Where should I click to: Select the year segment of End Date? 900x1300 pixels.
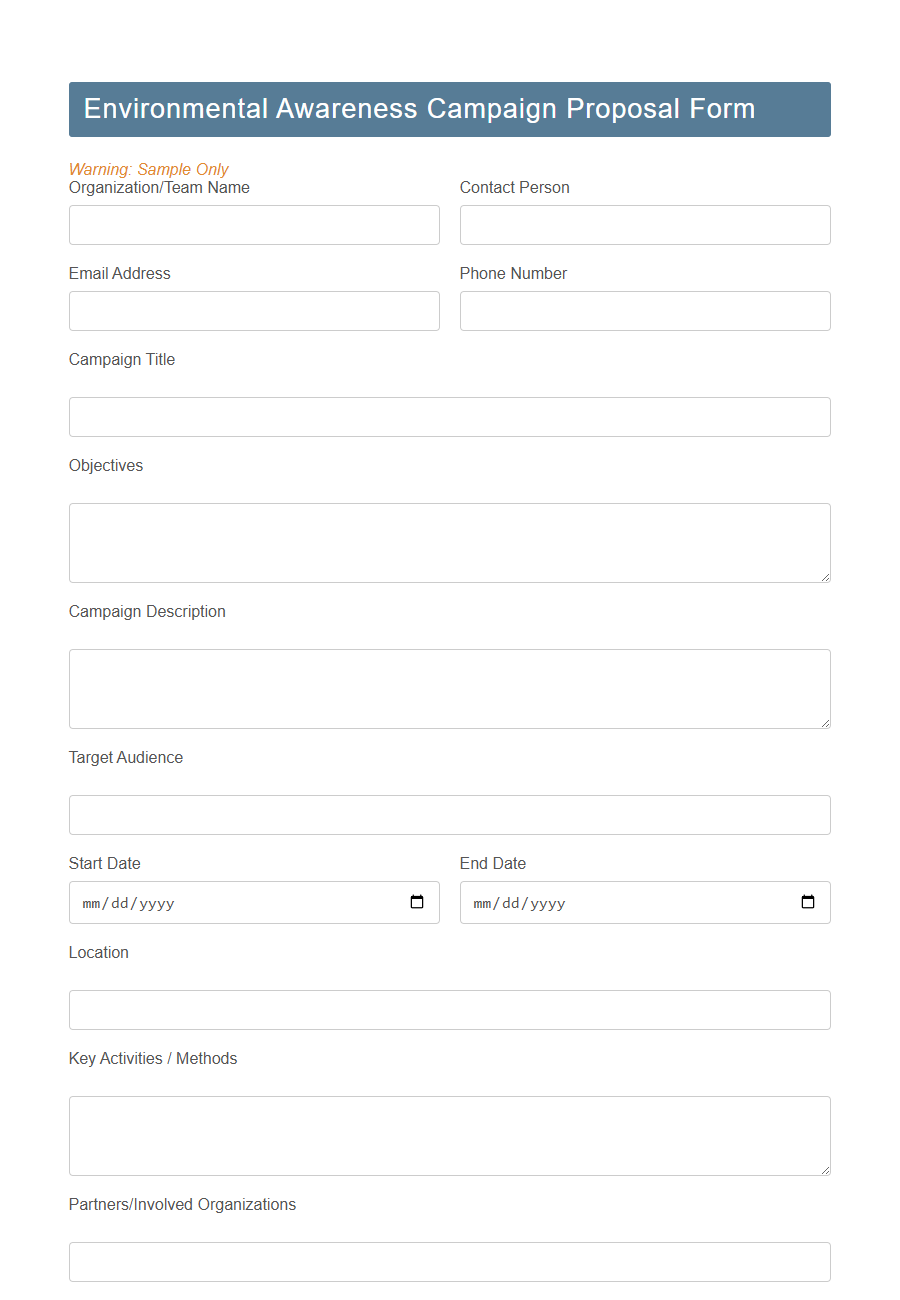[546, 902]
